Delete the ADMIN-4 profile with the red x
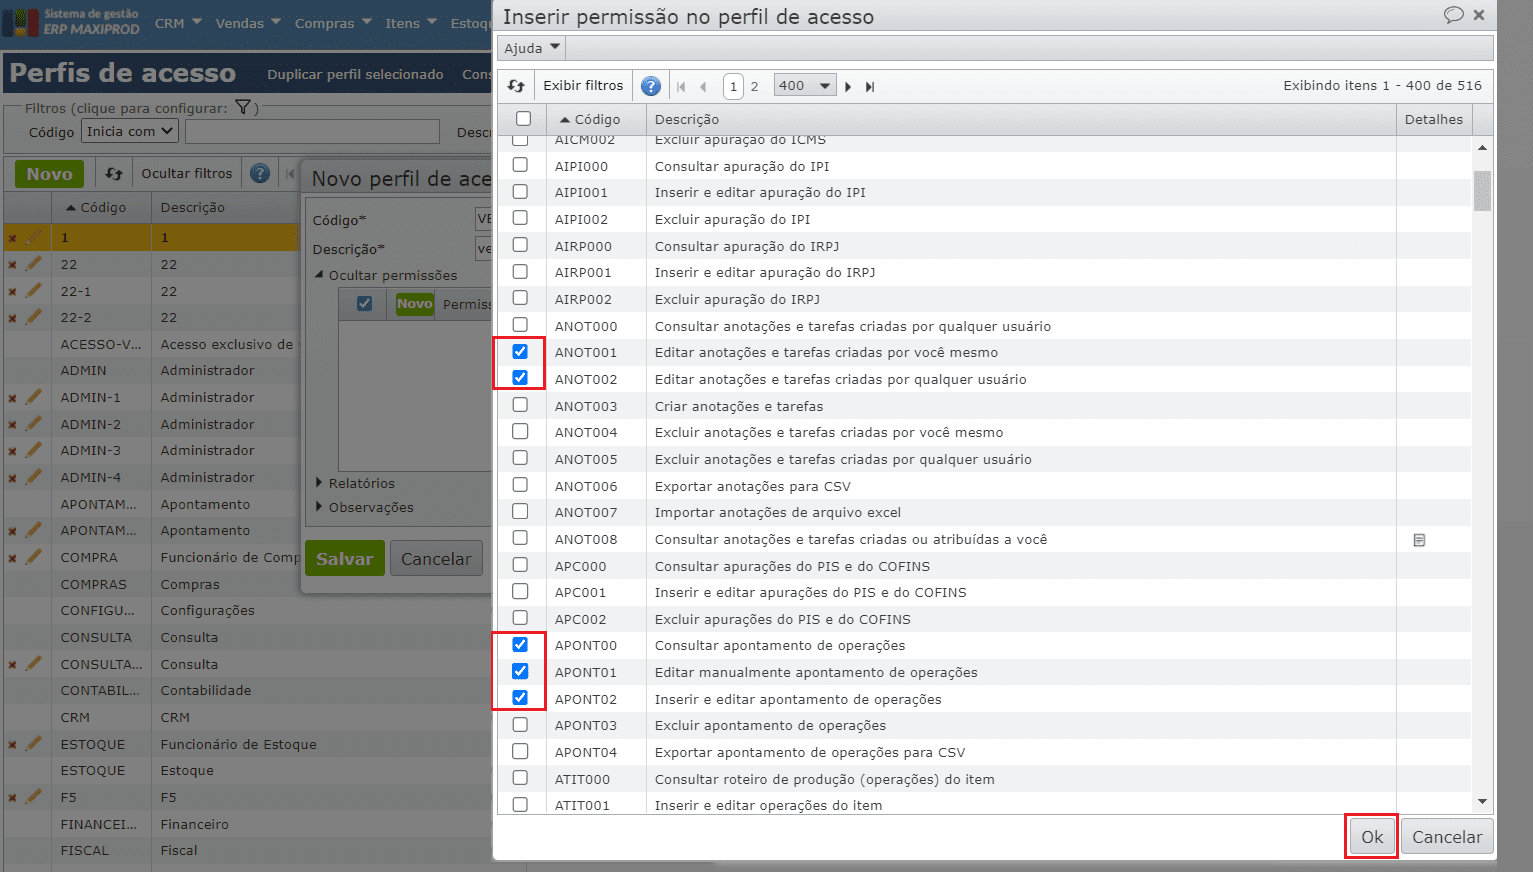Screen dimensions: 1533x872 [x=12, y=478]
